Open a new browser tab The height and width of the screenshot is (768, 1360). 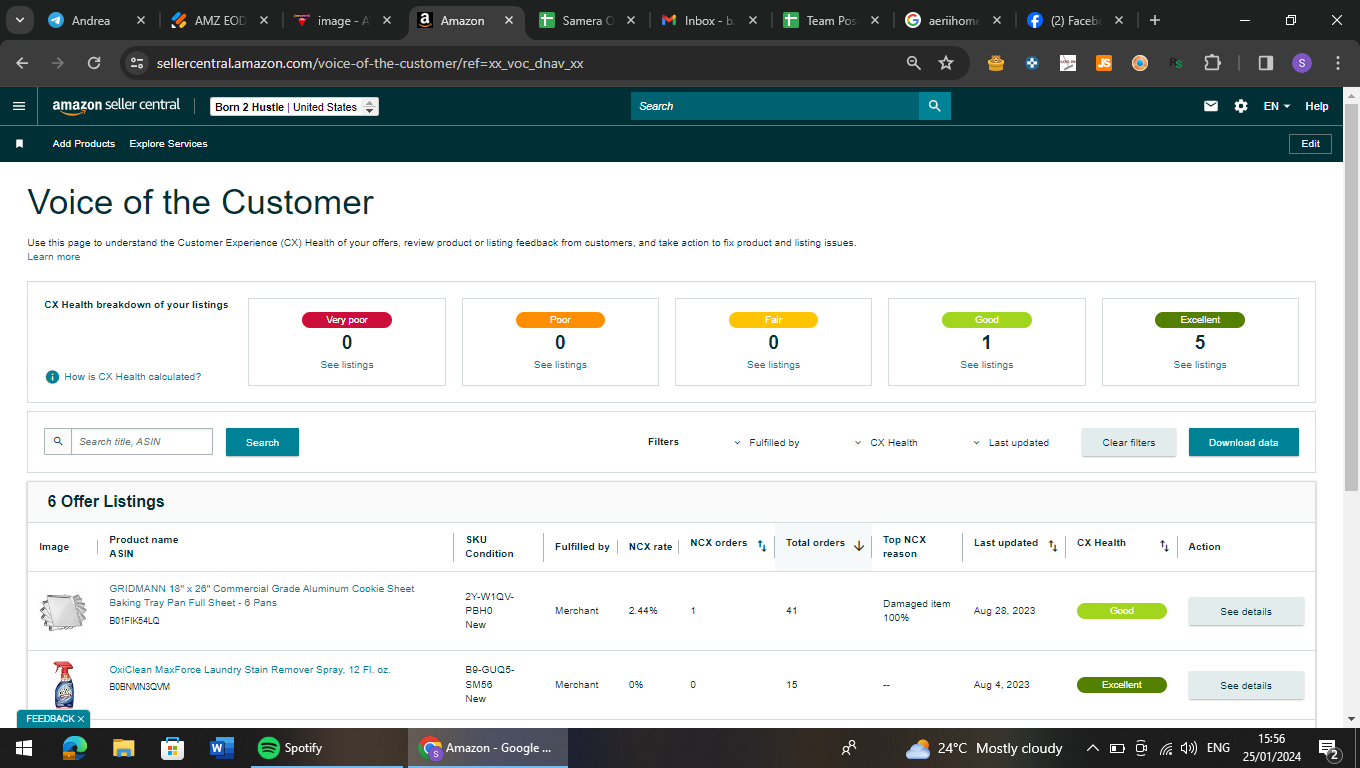point(1155,20)
